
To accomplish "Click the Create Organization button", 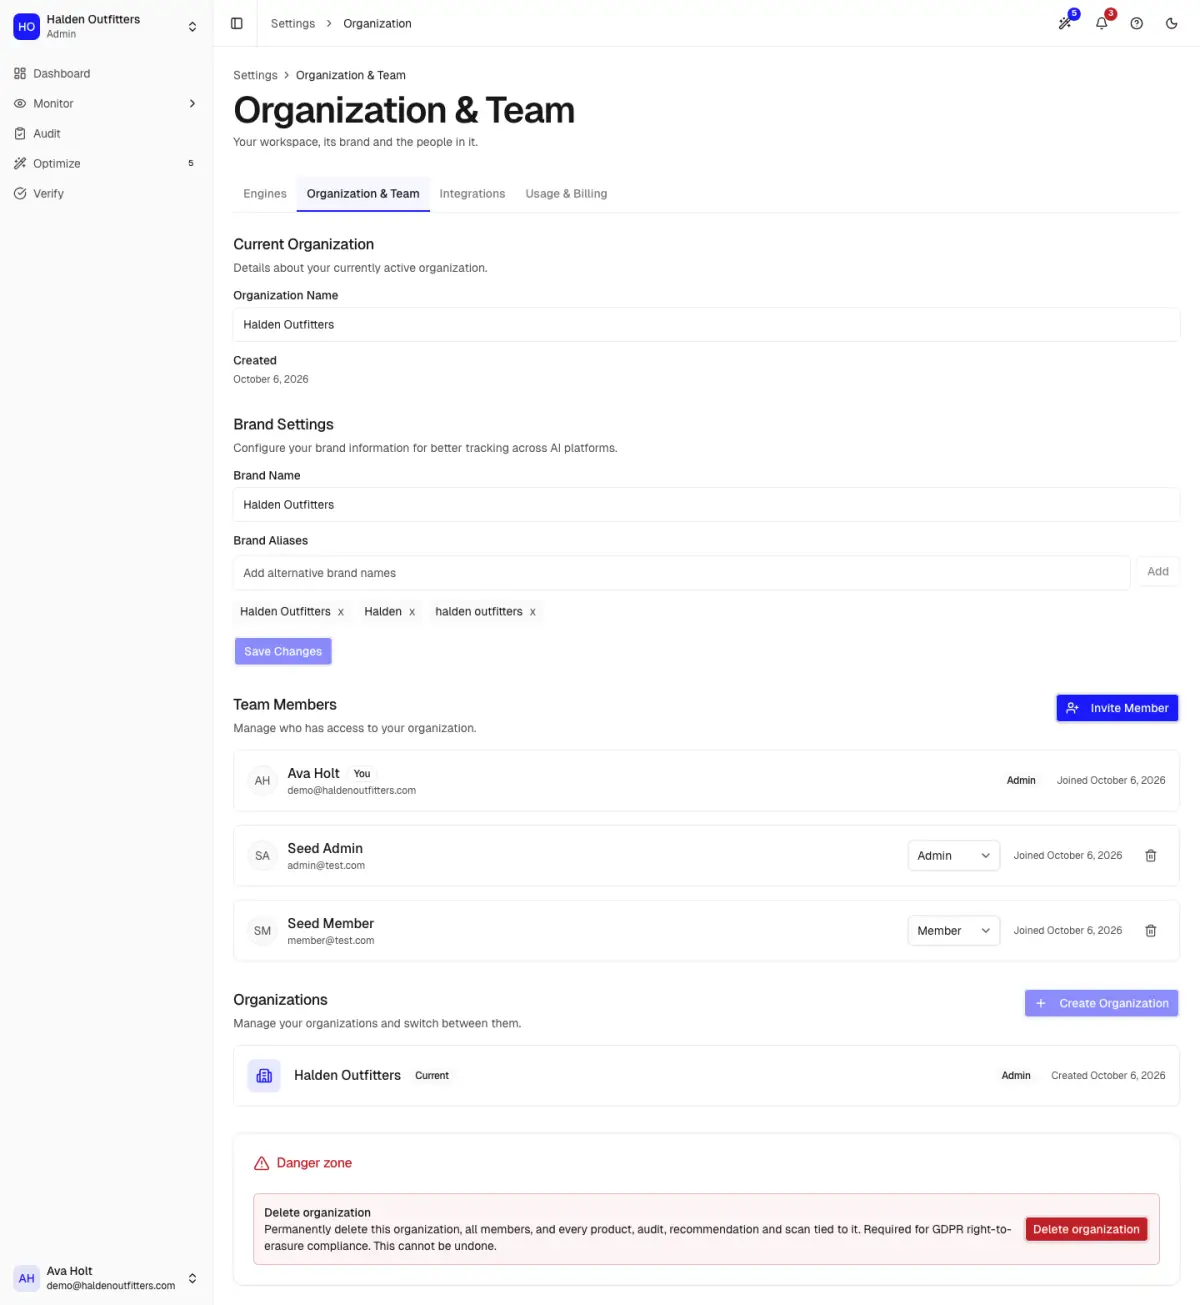I will [x=1101, y=1003].
